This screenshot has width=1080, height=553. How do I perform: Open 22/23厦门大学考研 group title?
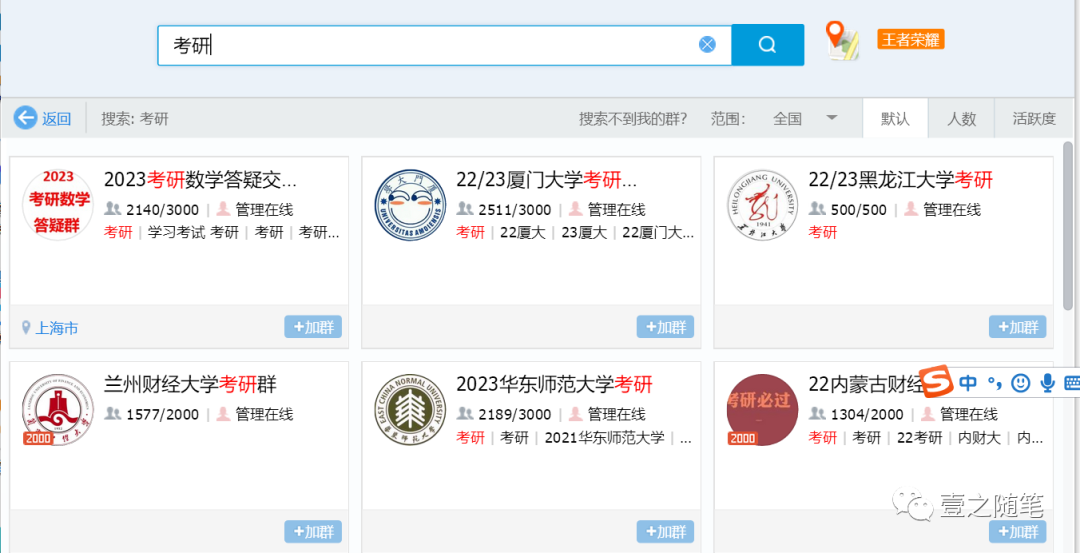click(x=547, y=180)
